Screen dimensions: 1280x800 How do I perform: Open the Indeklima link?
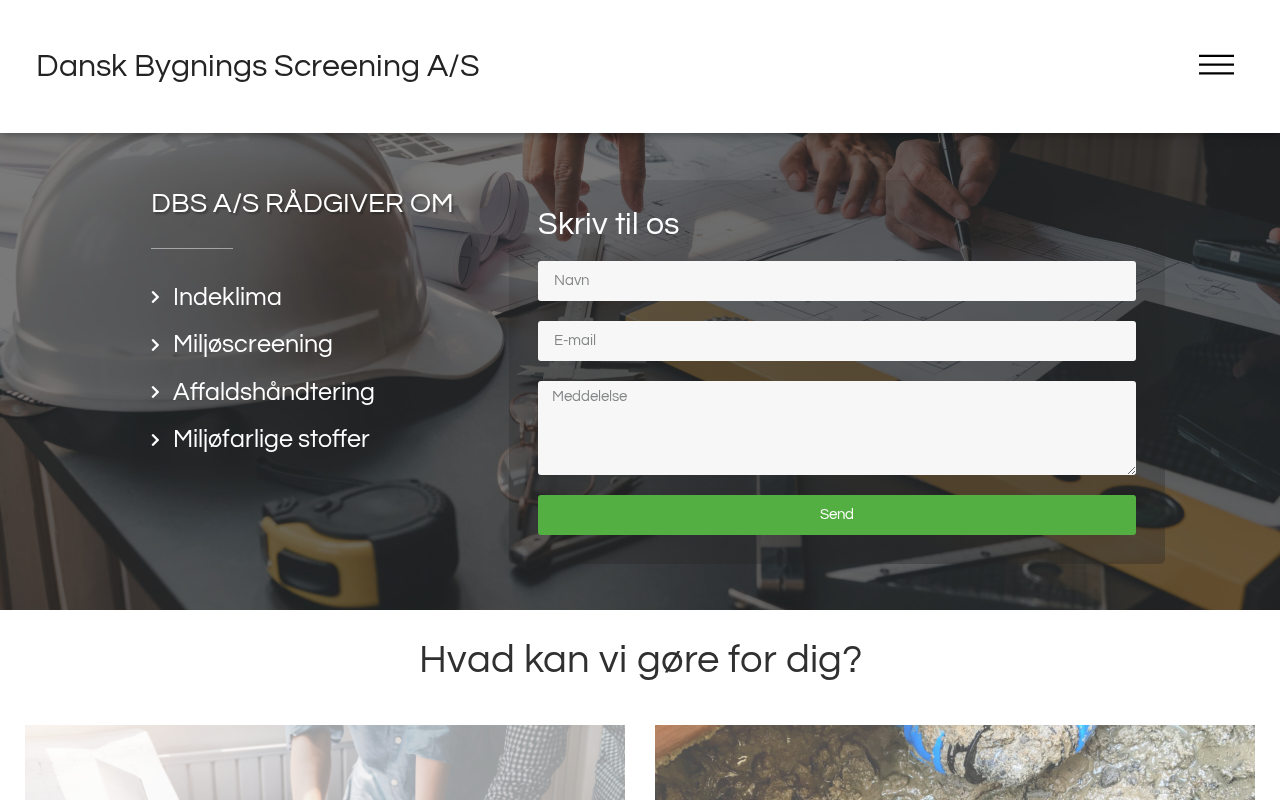click(x=227, y=297)
